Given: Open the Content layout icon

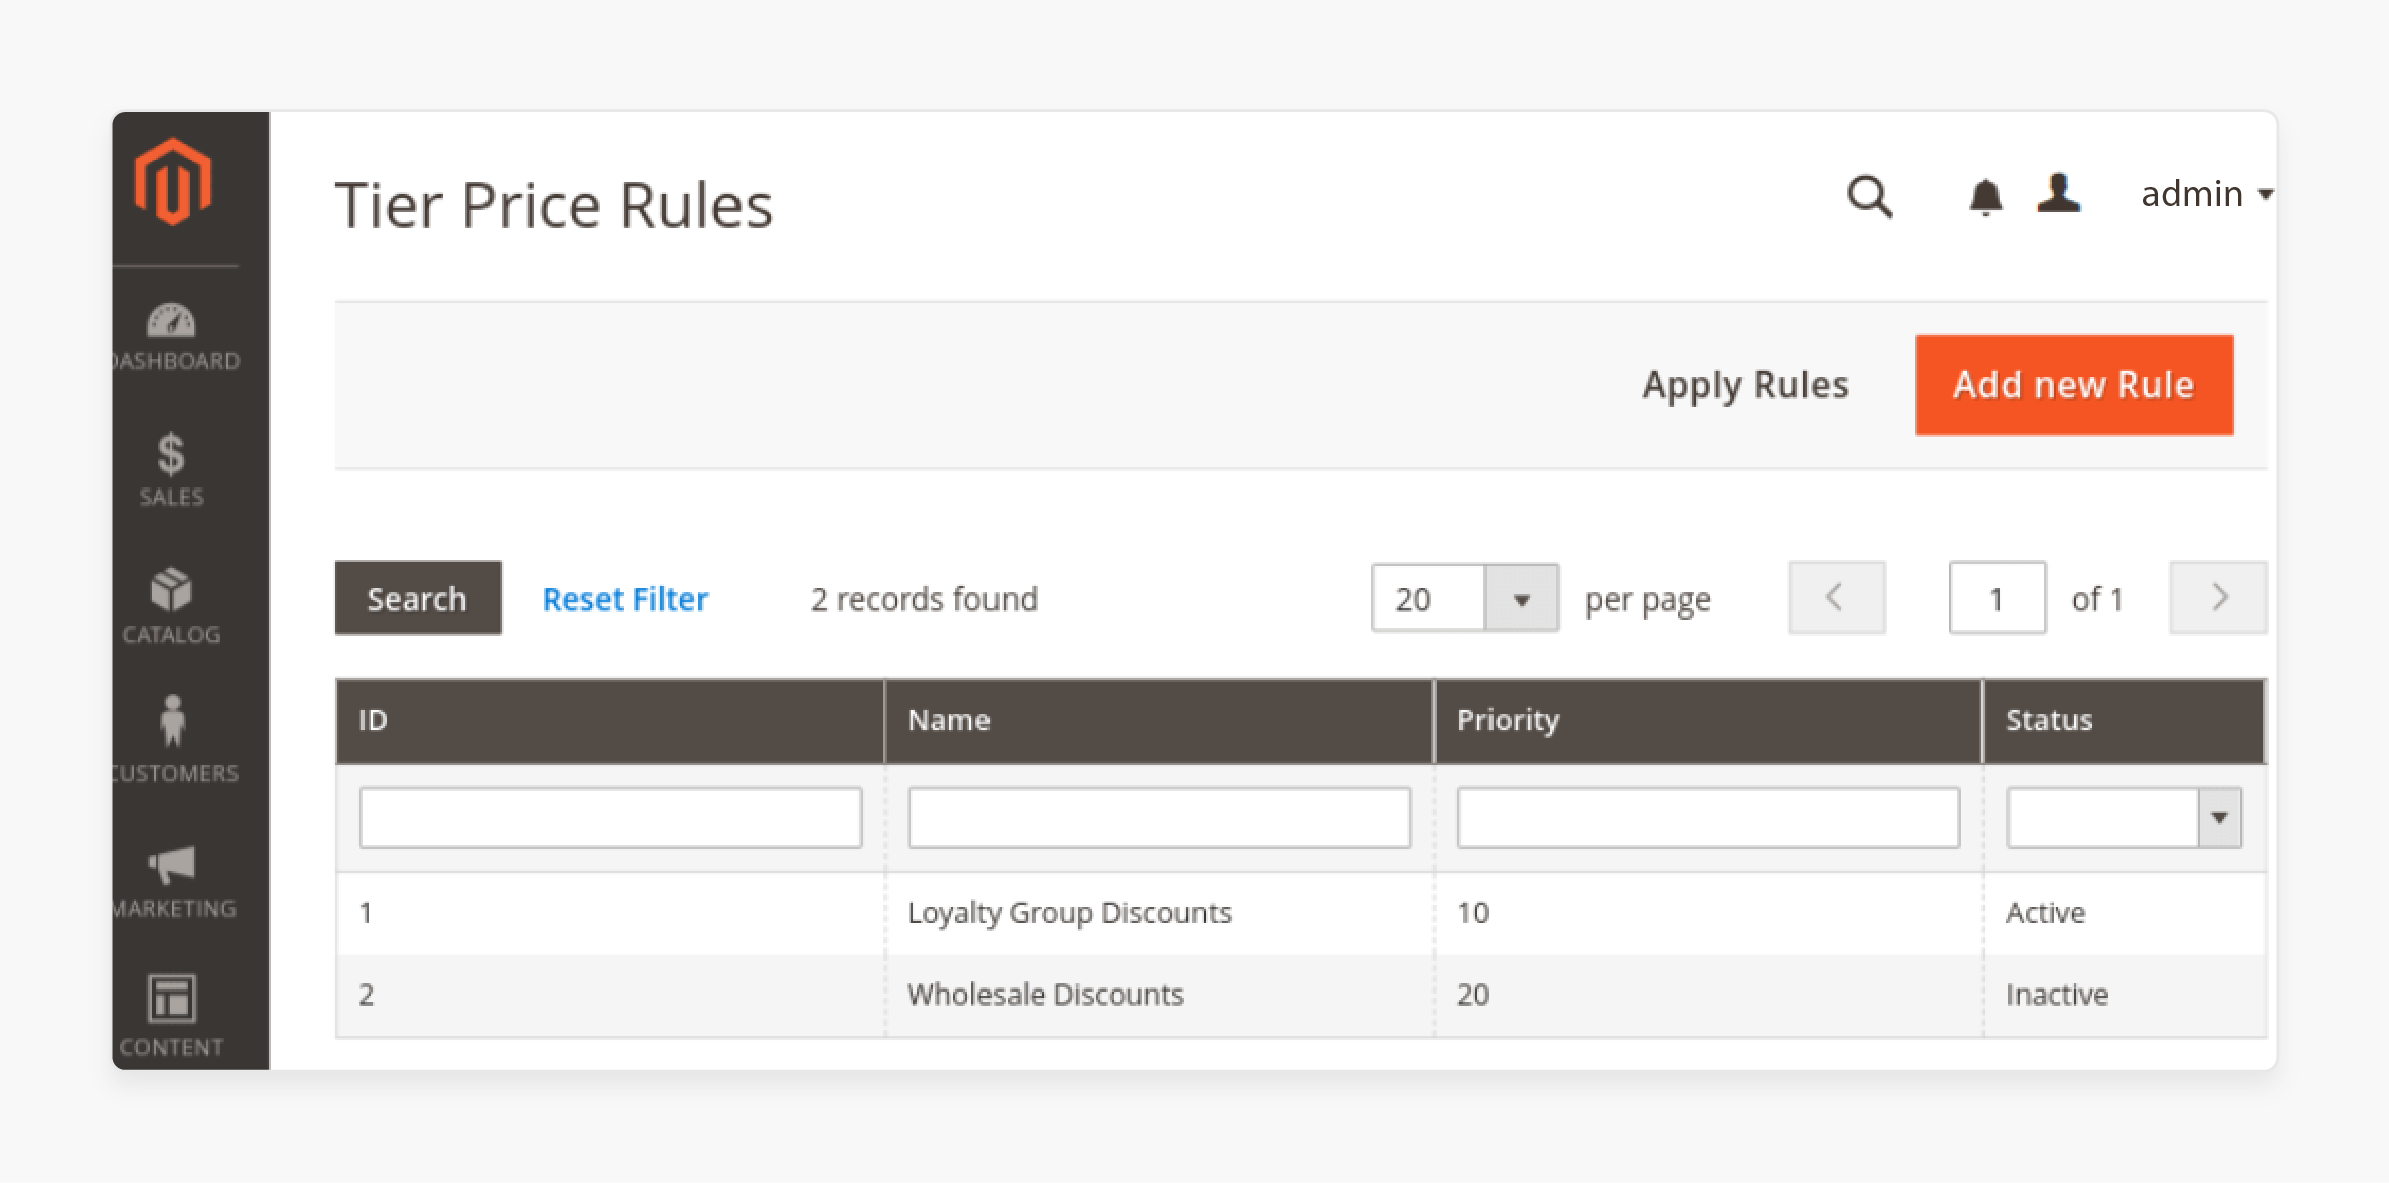Looking at the screenshot, I should pos(172,998).
